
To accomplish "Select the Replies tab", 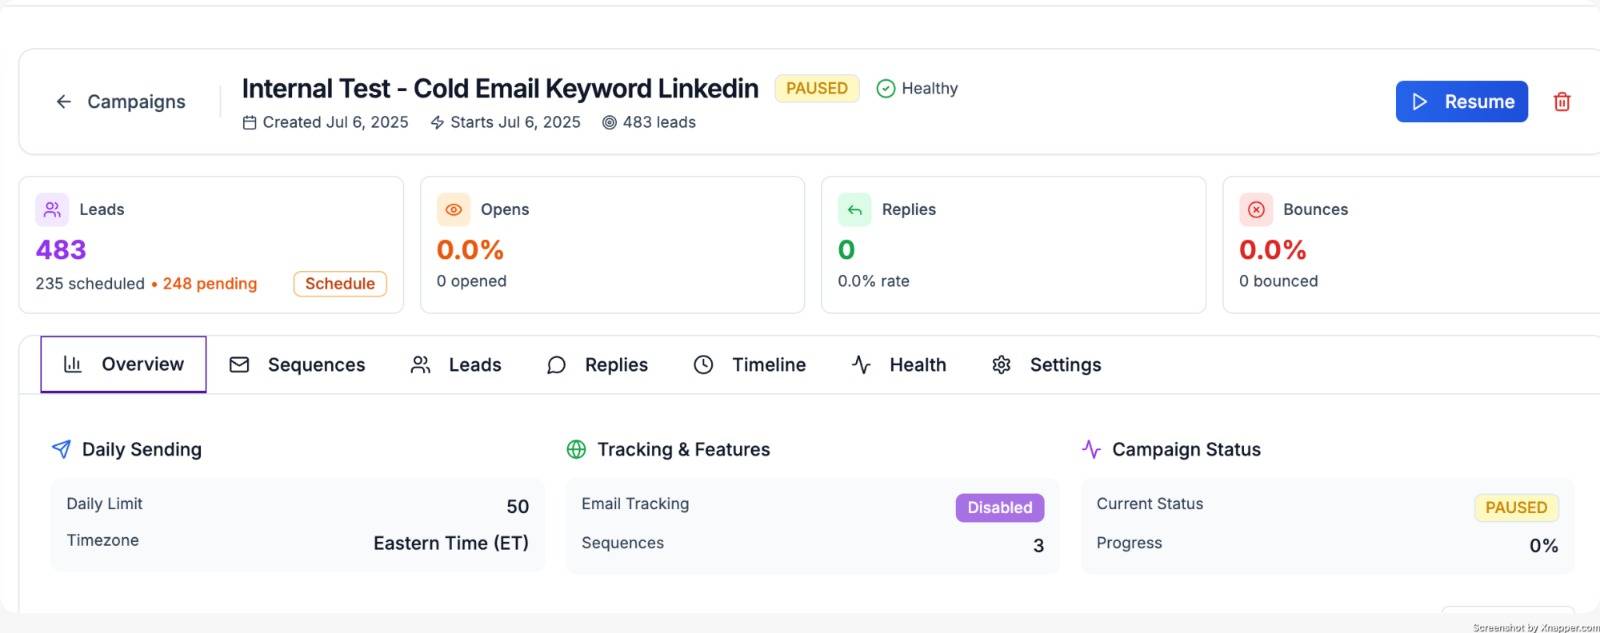I will [x=597, y=365].
